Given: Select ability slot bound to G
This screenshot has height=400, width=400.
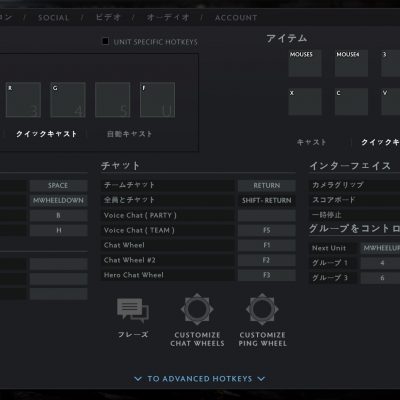Looking at the screenshot, I should click(x=68, y=100).
